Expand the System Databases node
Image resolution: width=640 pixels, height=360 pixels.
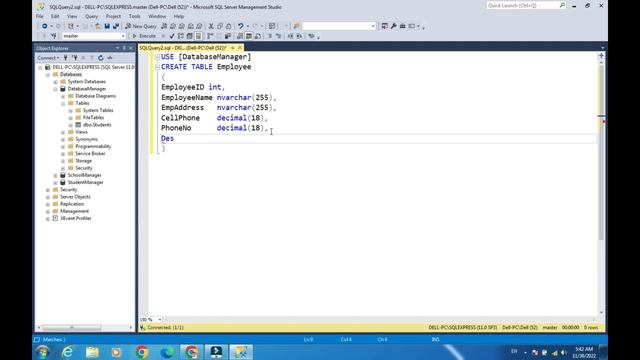[56, 82]
